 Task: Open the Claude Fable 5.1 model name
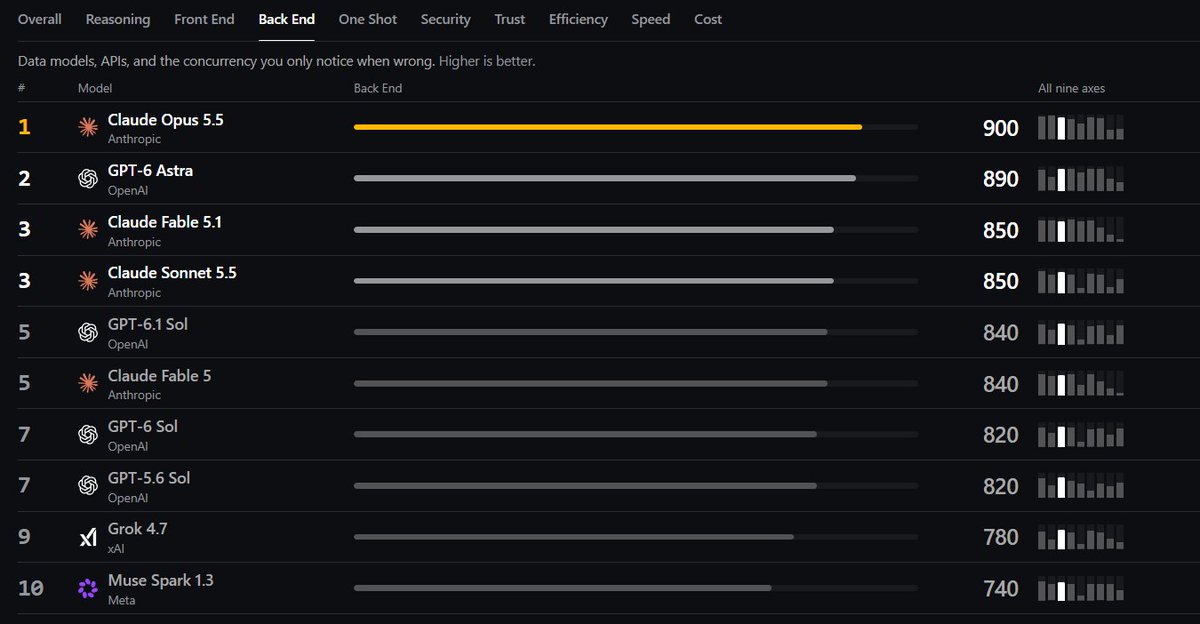[165, 222]
